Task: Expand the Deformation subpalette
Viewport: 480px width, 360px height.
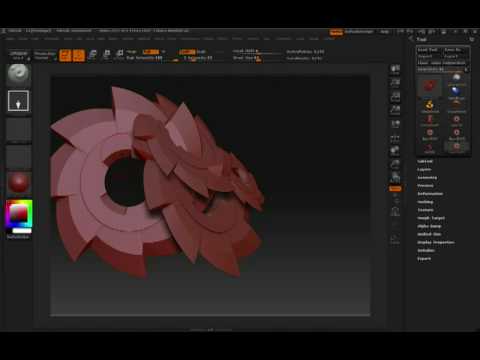Action: [430, 194]
